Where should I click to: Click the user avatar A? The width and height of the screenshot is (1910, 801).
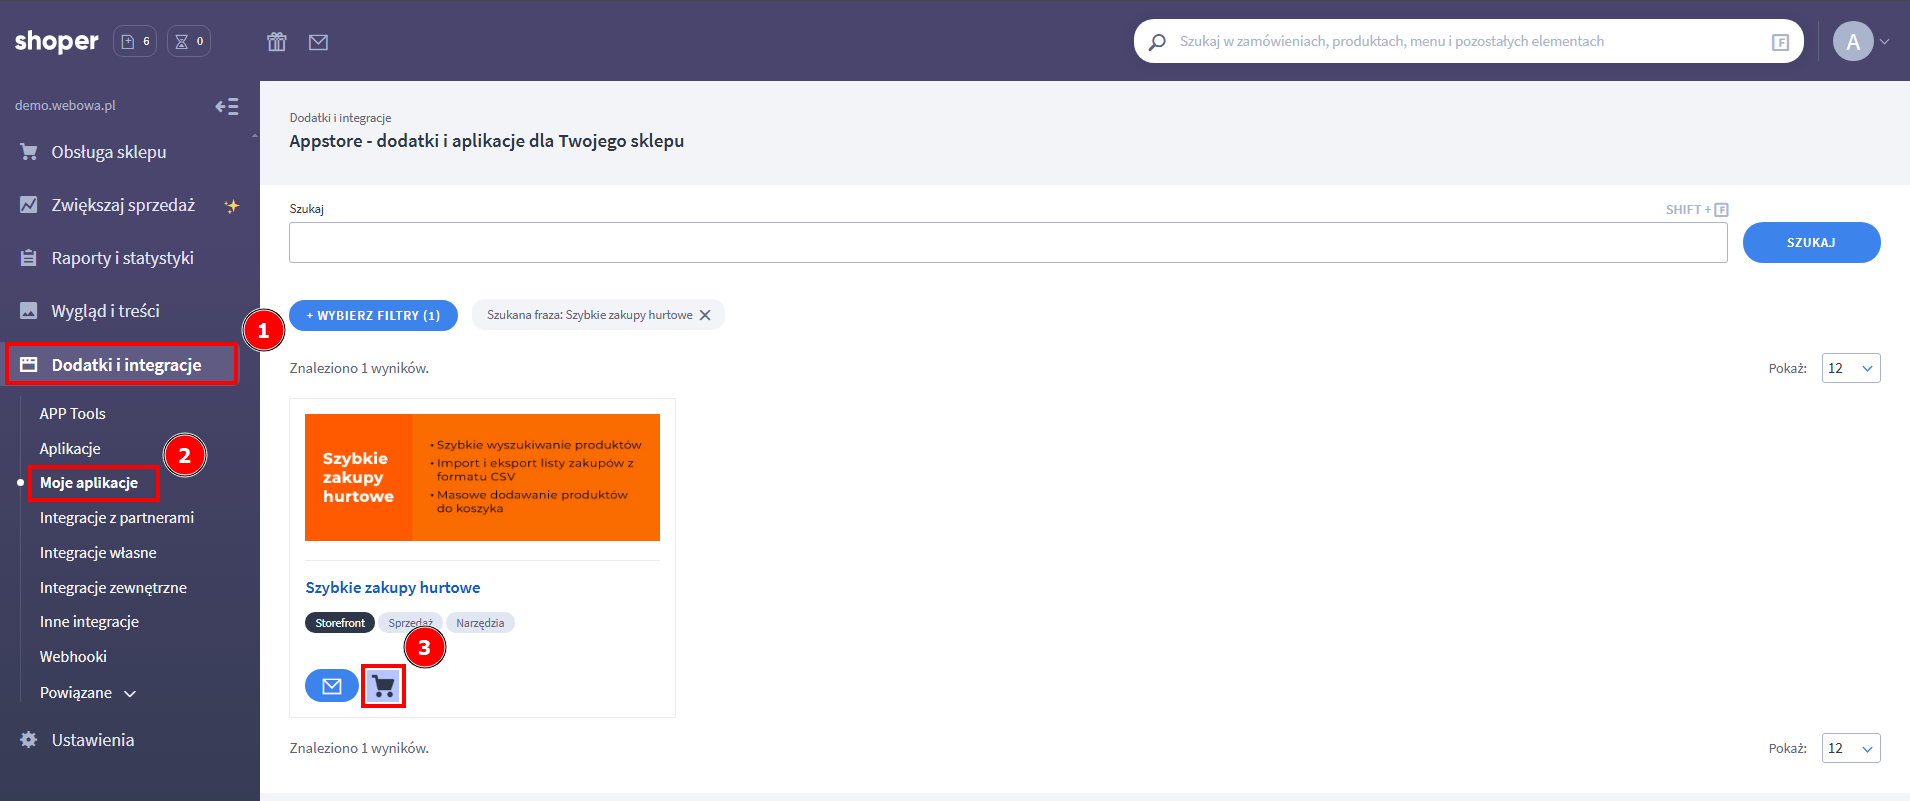pos(1852,41)
